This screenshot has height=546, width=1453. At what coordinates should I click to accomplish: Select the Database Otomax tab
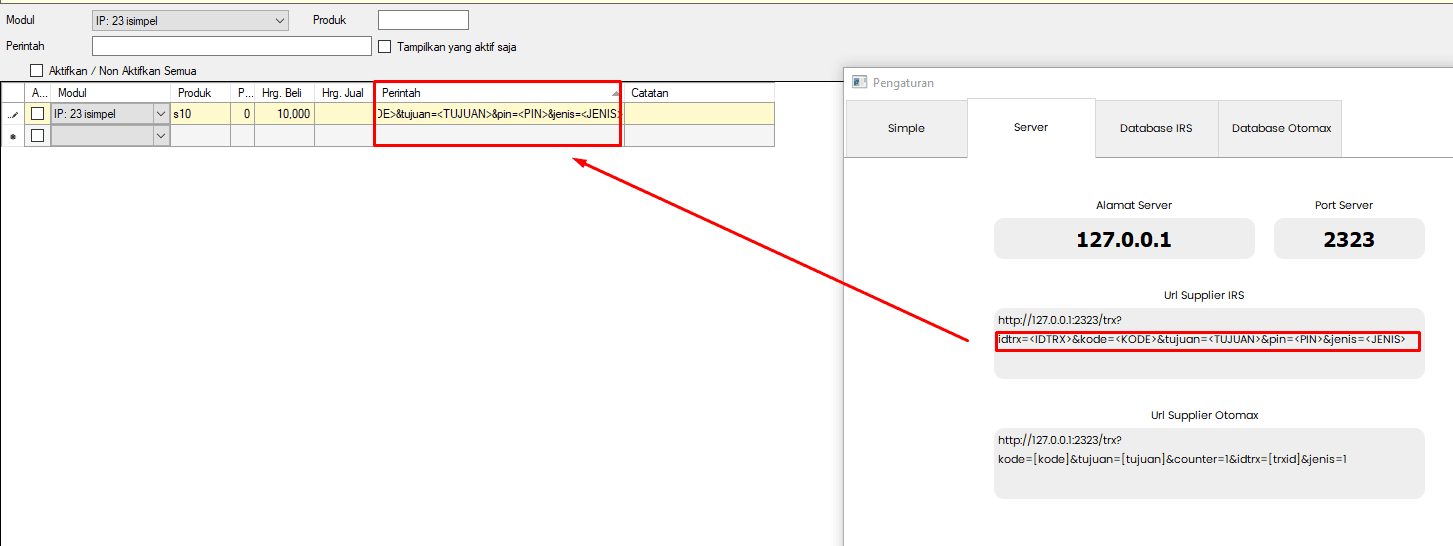(1281, 128)
